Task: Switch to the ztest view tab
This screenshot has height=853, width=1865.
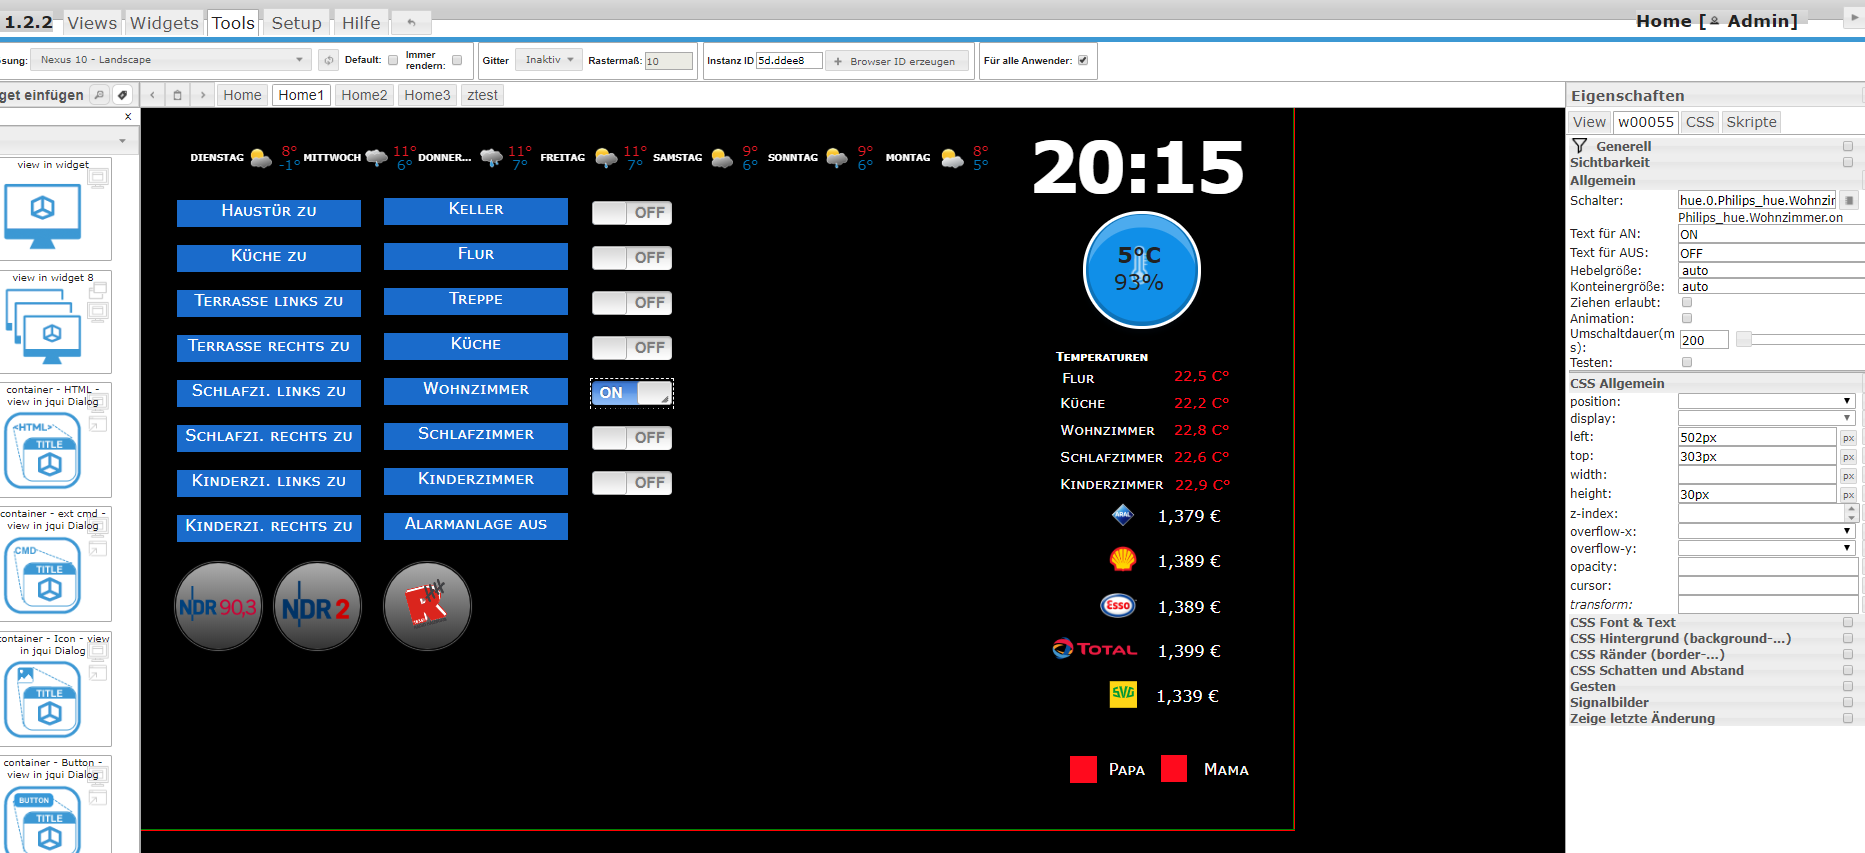Action: 482,95
